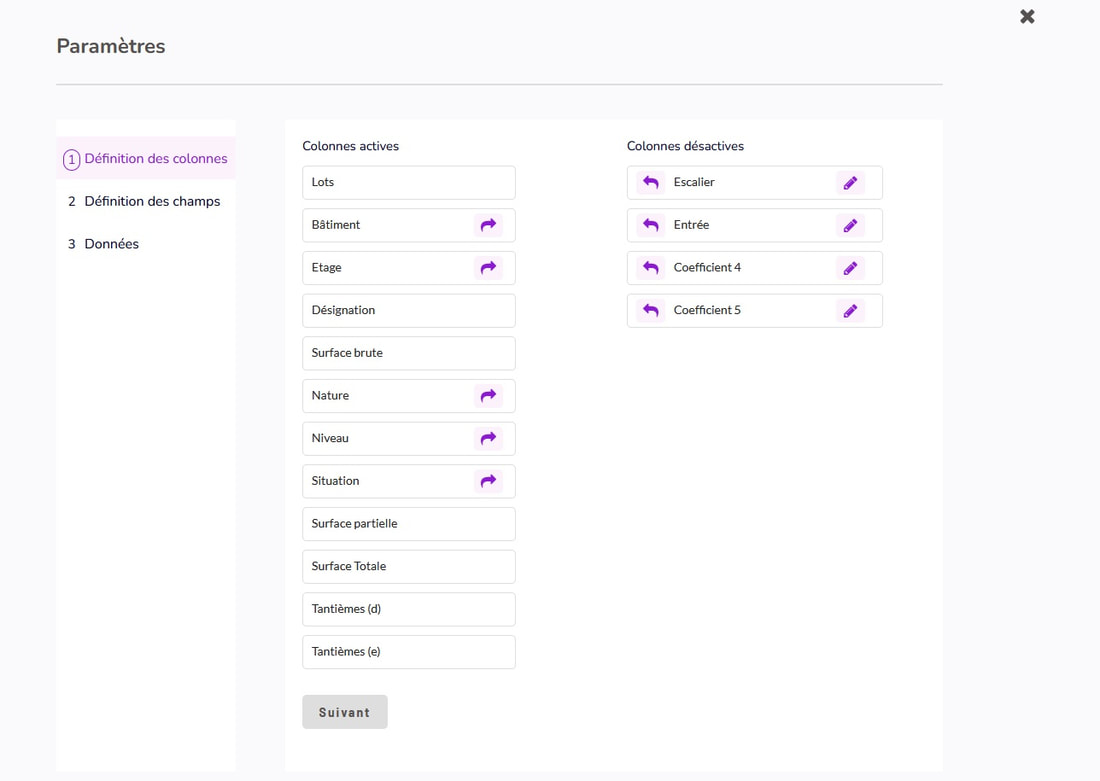Click the back arrow next to Entrée
1100x781 pixels.
click(651, 225)
